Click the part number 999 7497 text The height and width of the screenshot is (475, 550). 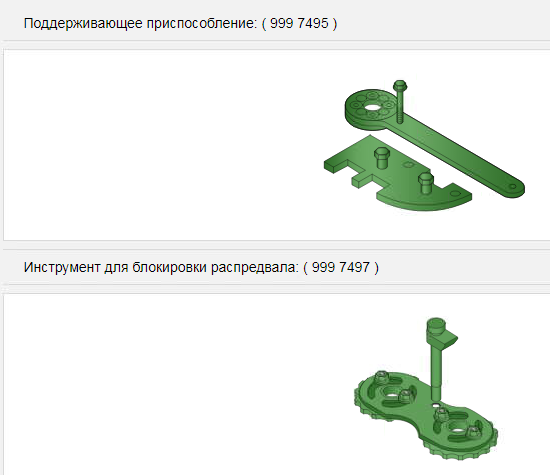[x=341, y=267]
